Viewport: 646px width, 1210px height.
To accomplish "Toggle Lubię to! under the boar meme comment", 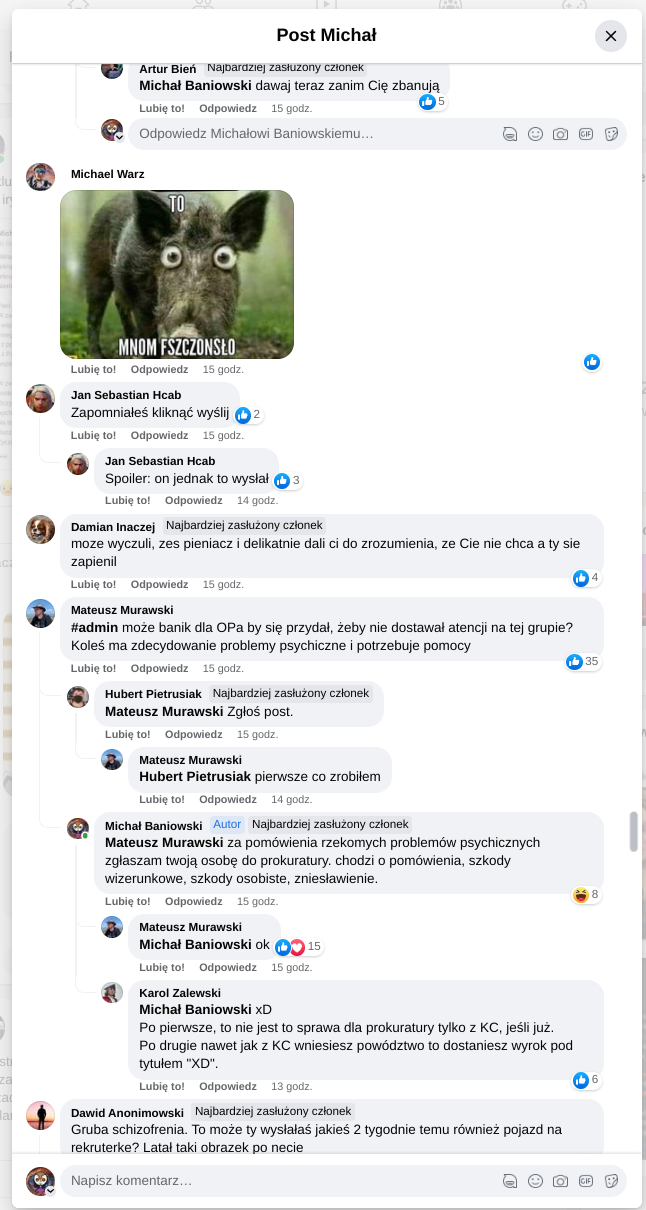I will pyautogui.click(x=93, y=369).
